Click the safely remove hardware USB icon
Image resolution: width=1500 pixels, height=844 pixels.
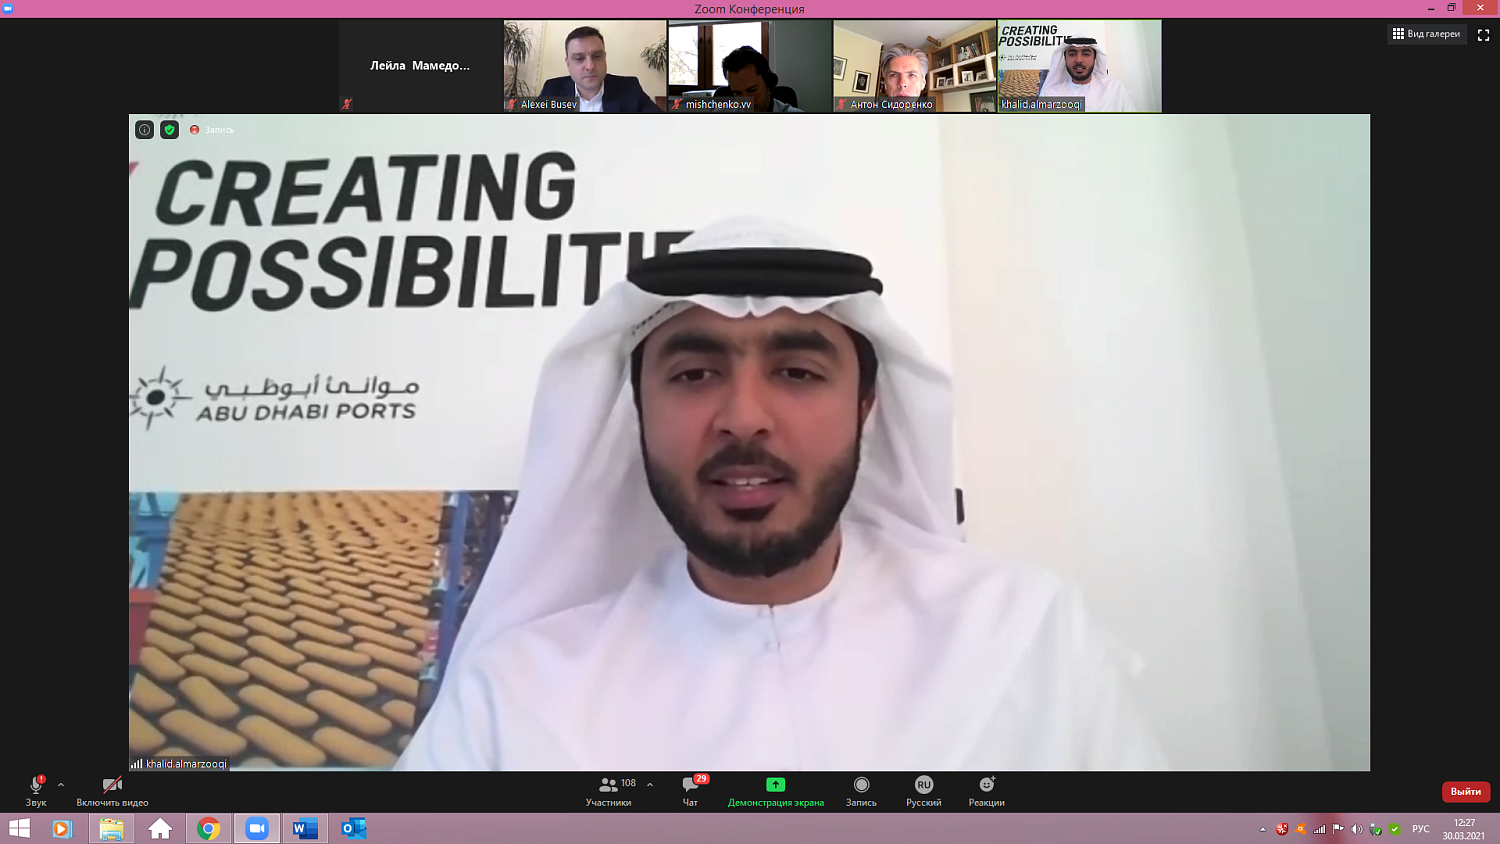point(1376,829)
